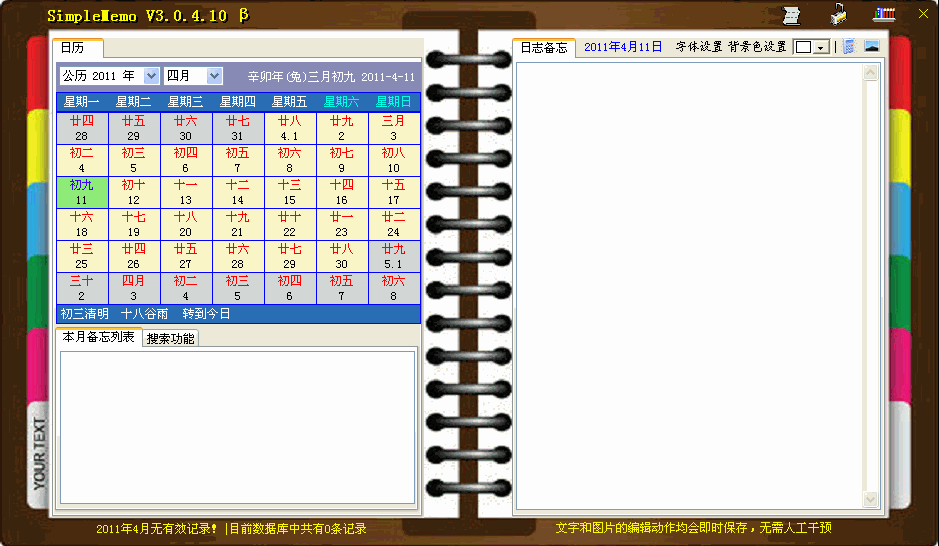Open the background color dropdown arrow
Viewport: 939px width, 546px height.
pyautogui.click(x=821, y=47)
